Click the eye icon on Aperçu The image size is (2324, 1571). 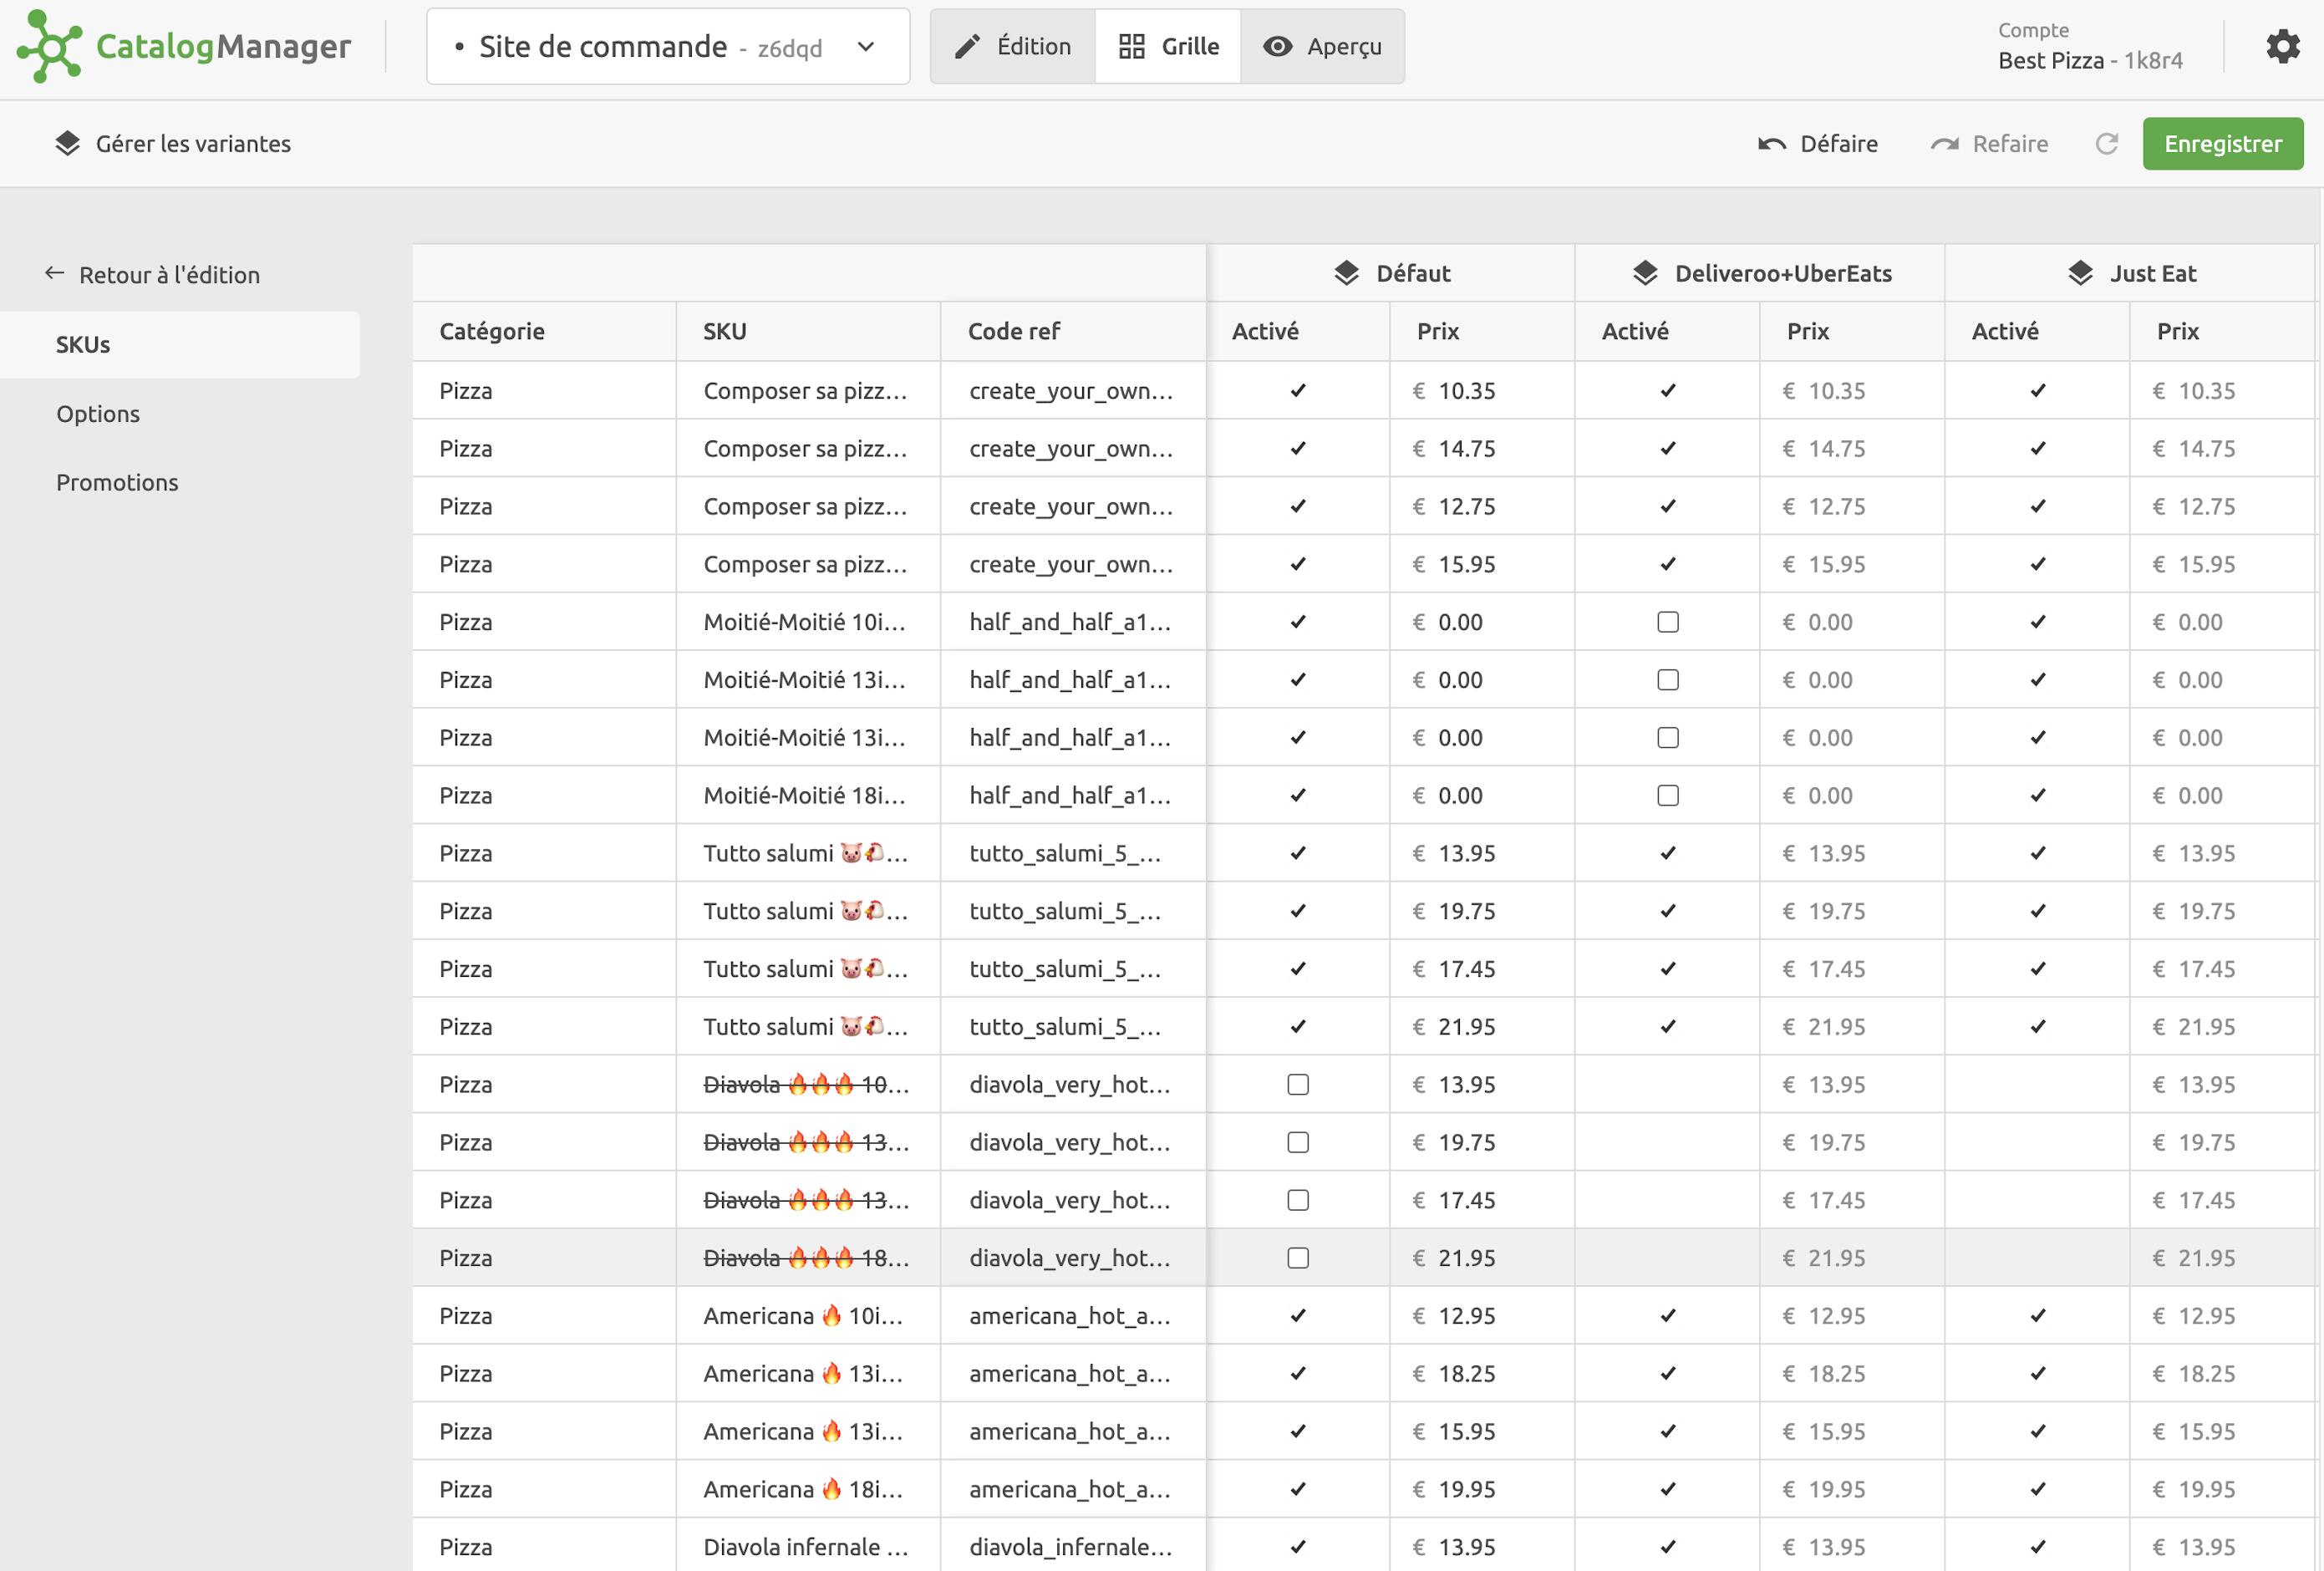click(x=1277, y=47)
